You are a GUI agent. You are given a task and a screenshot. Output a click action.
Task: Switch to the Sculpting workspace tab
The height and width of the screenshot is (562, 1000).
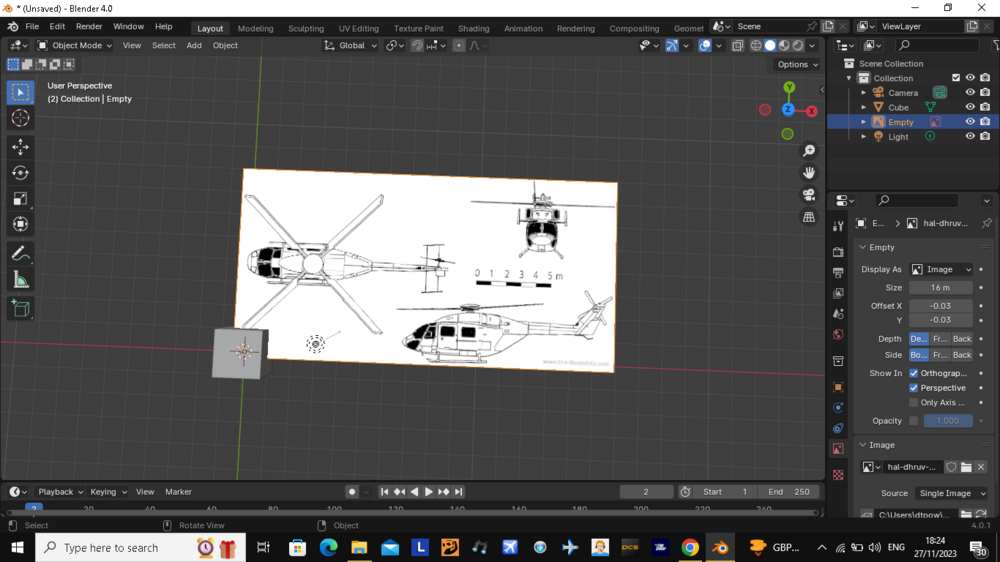[x=306, y=28]
